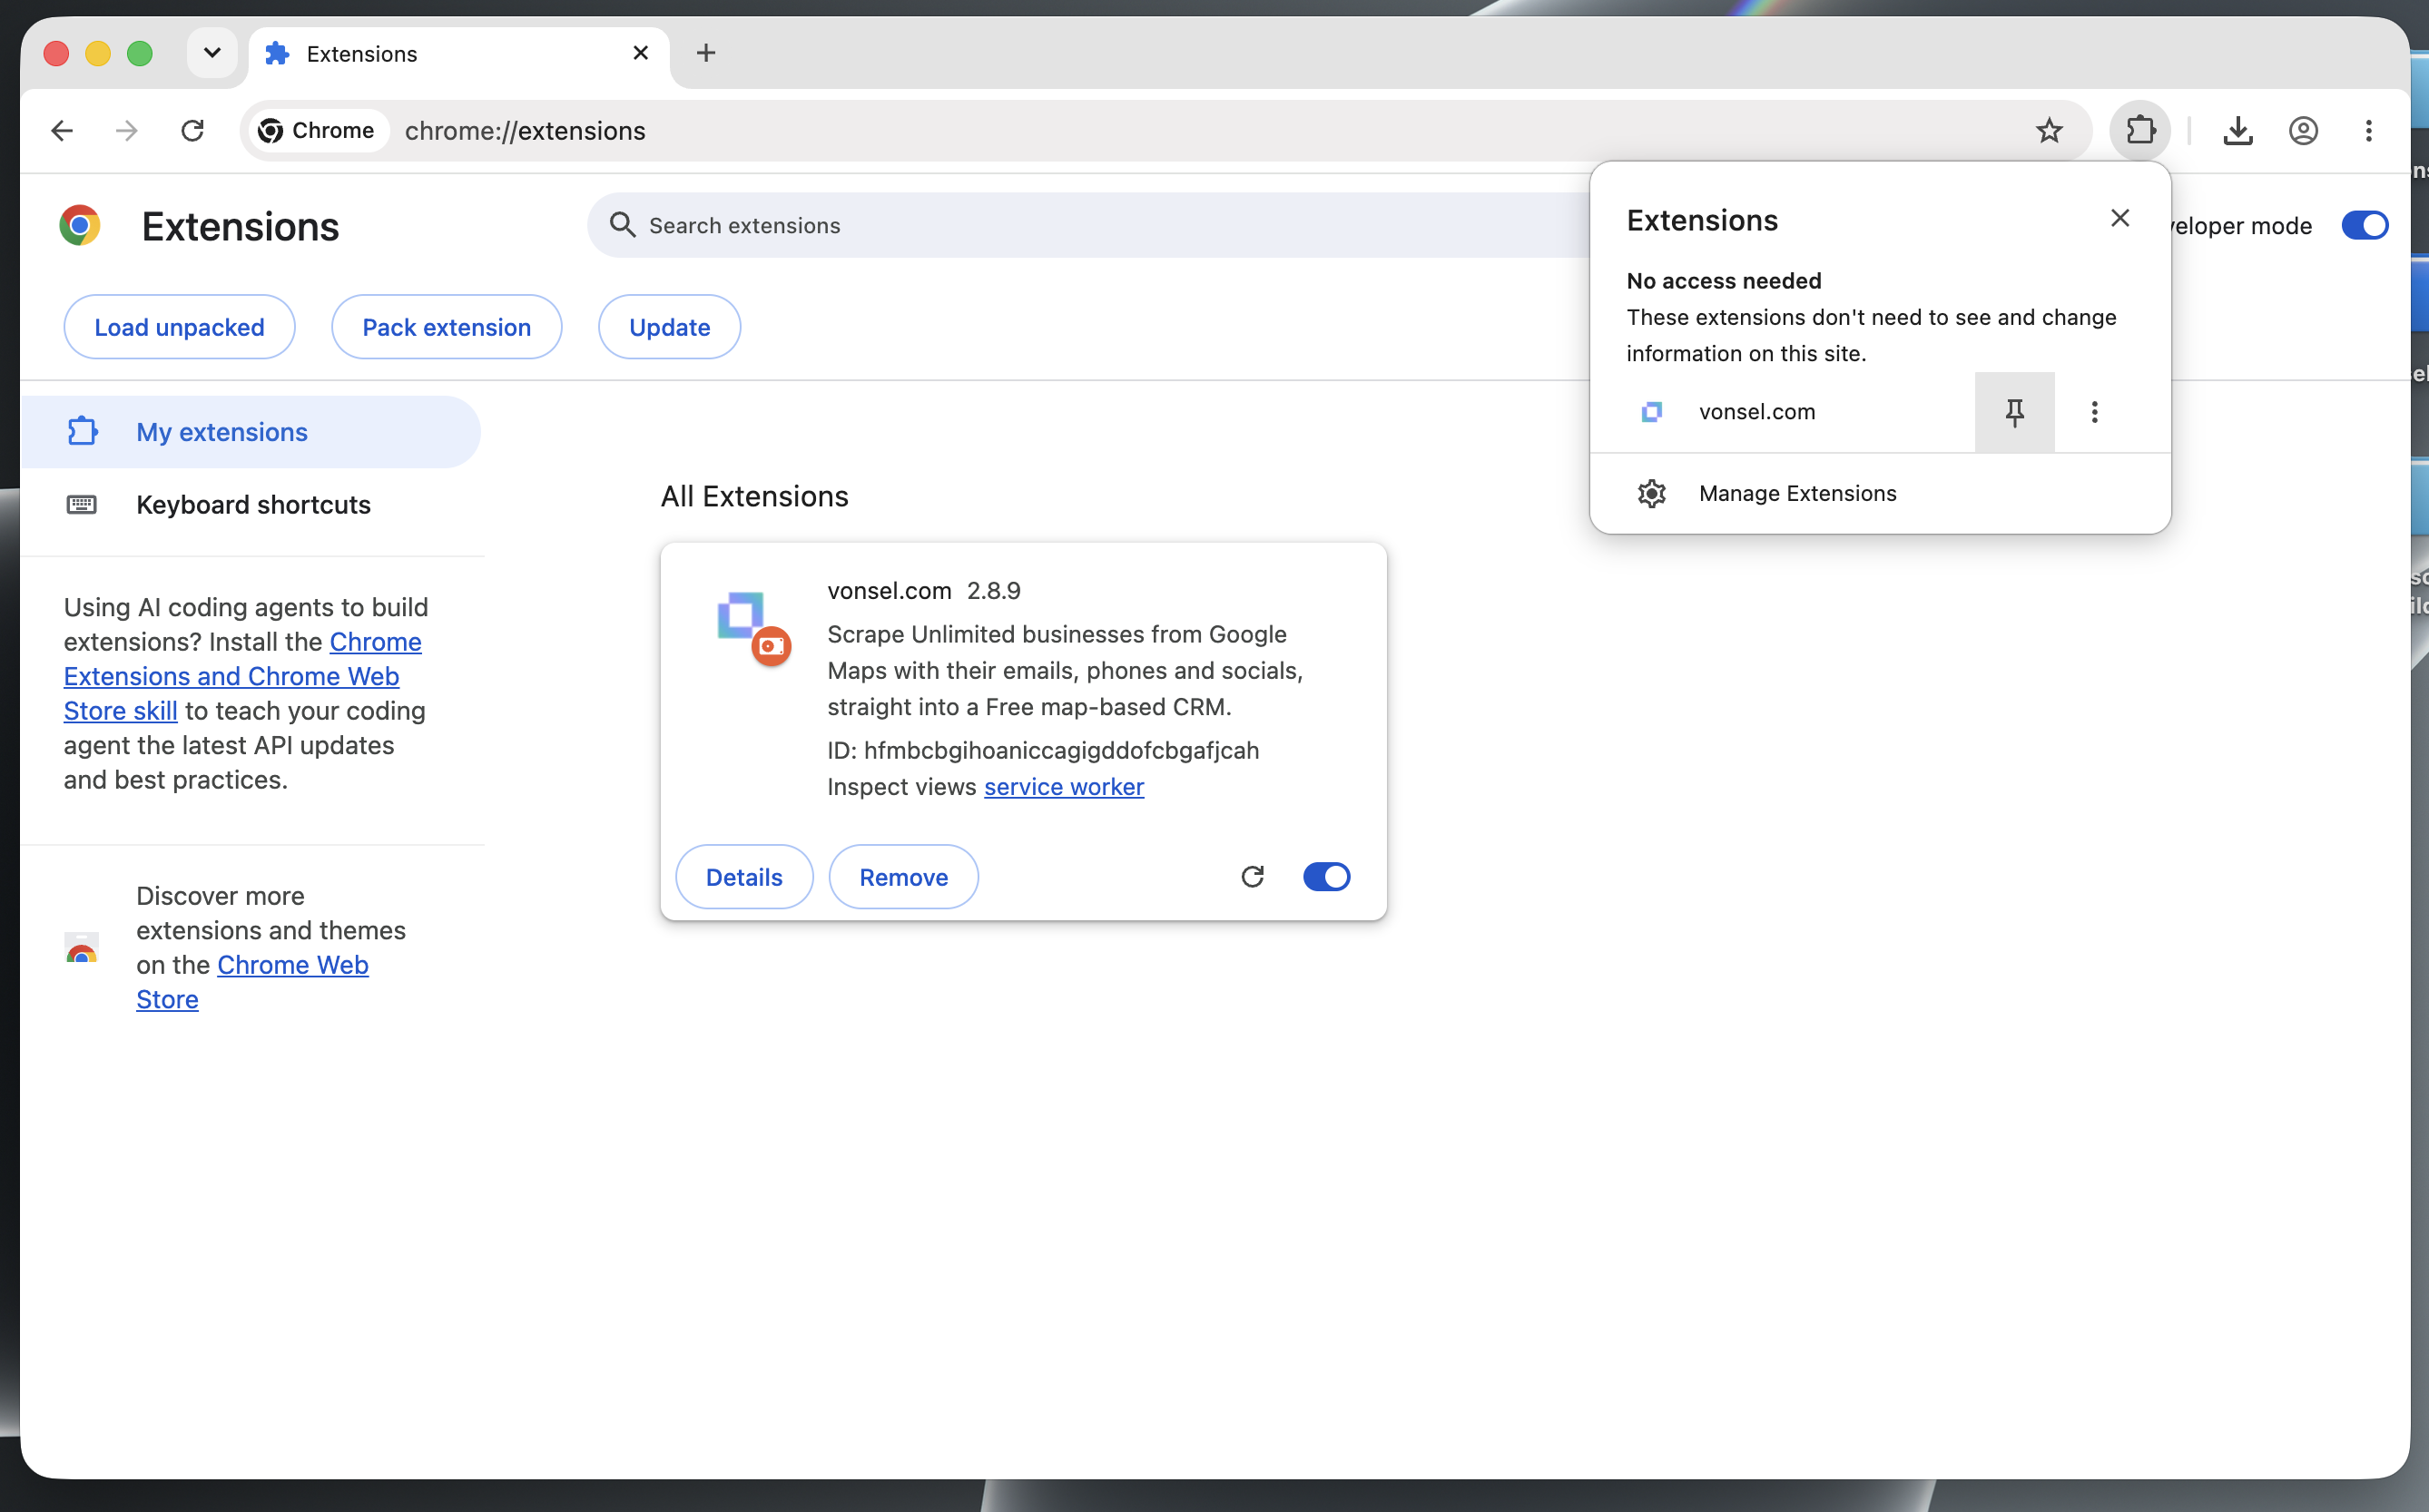Viewport: 2429px width, 1512px height.
Task: Bookmark this page with the star icon
Action: [2049, 130]
